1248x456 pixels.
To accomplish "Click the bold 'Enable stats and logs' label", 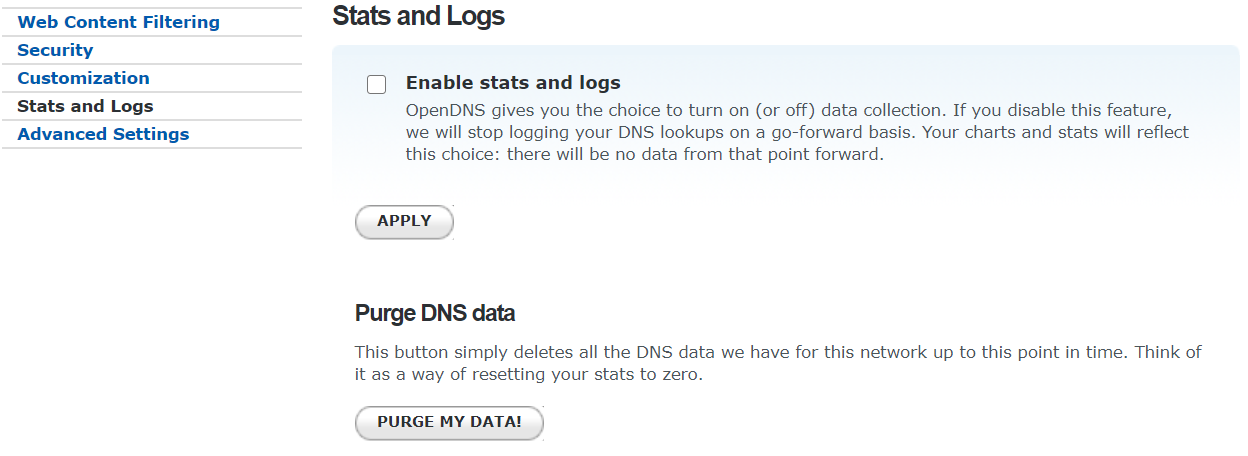I will (x=513, y=83).
